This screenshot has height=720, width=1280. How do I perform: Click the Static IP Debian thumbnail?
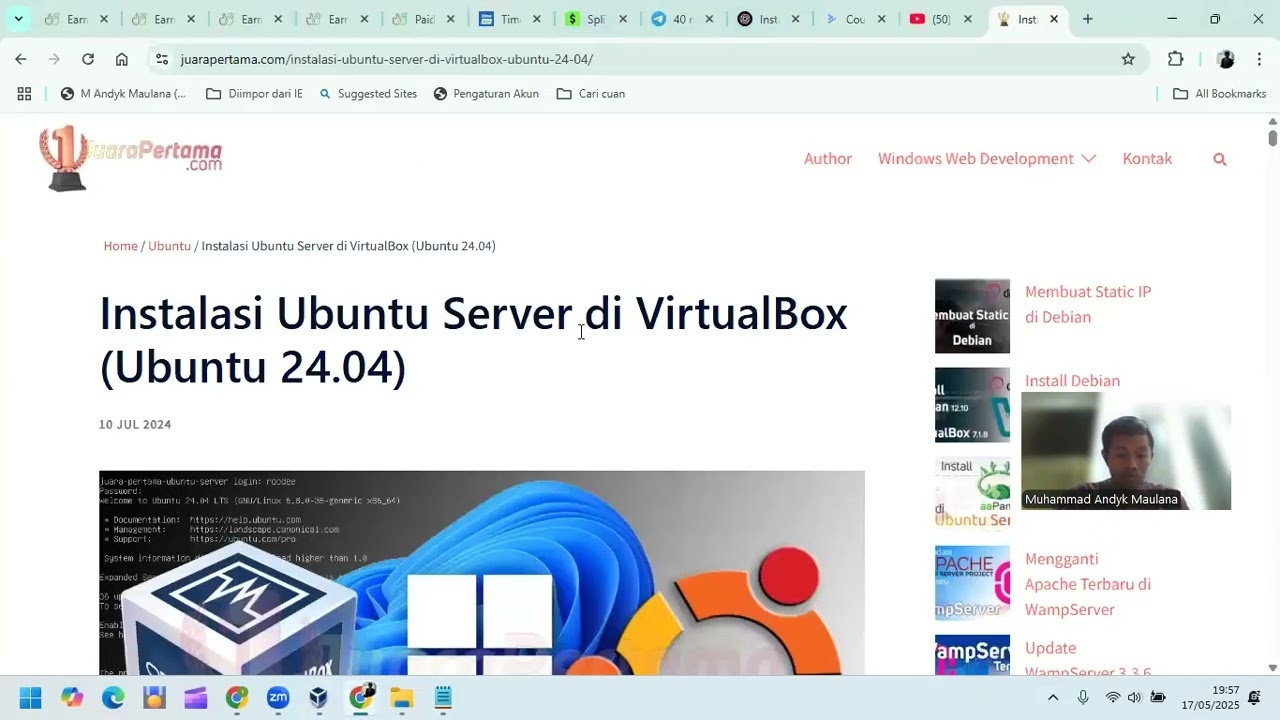(972, 316)
